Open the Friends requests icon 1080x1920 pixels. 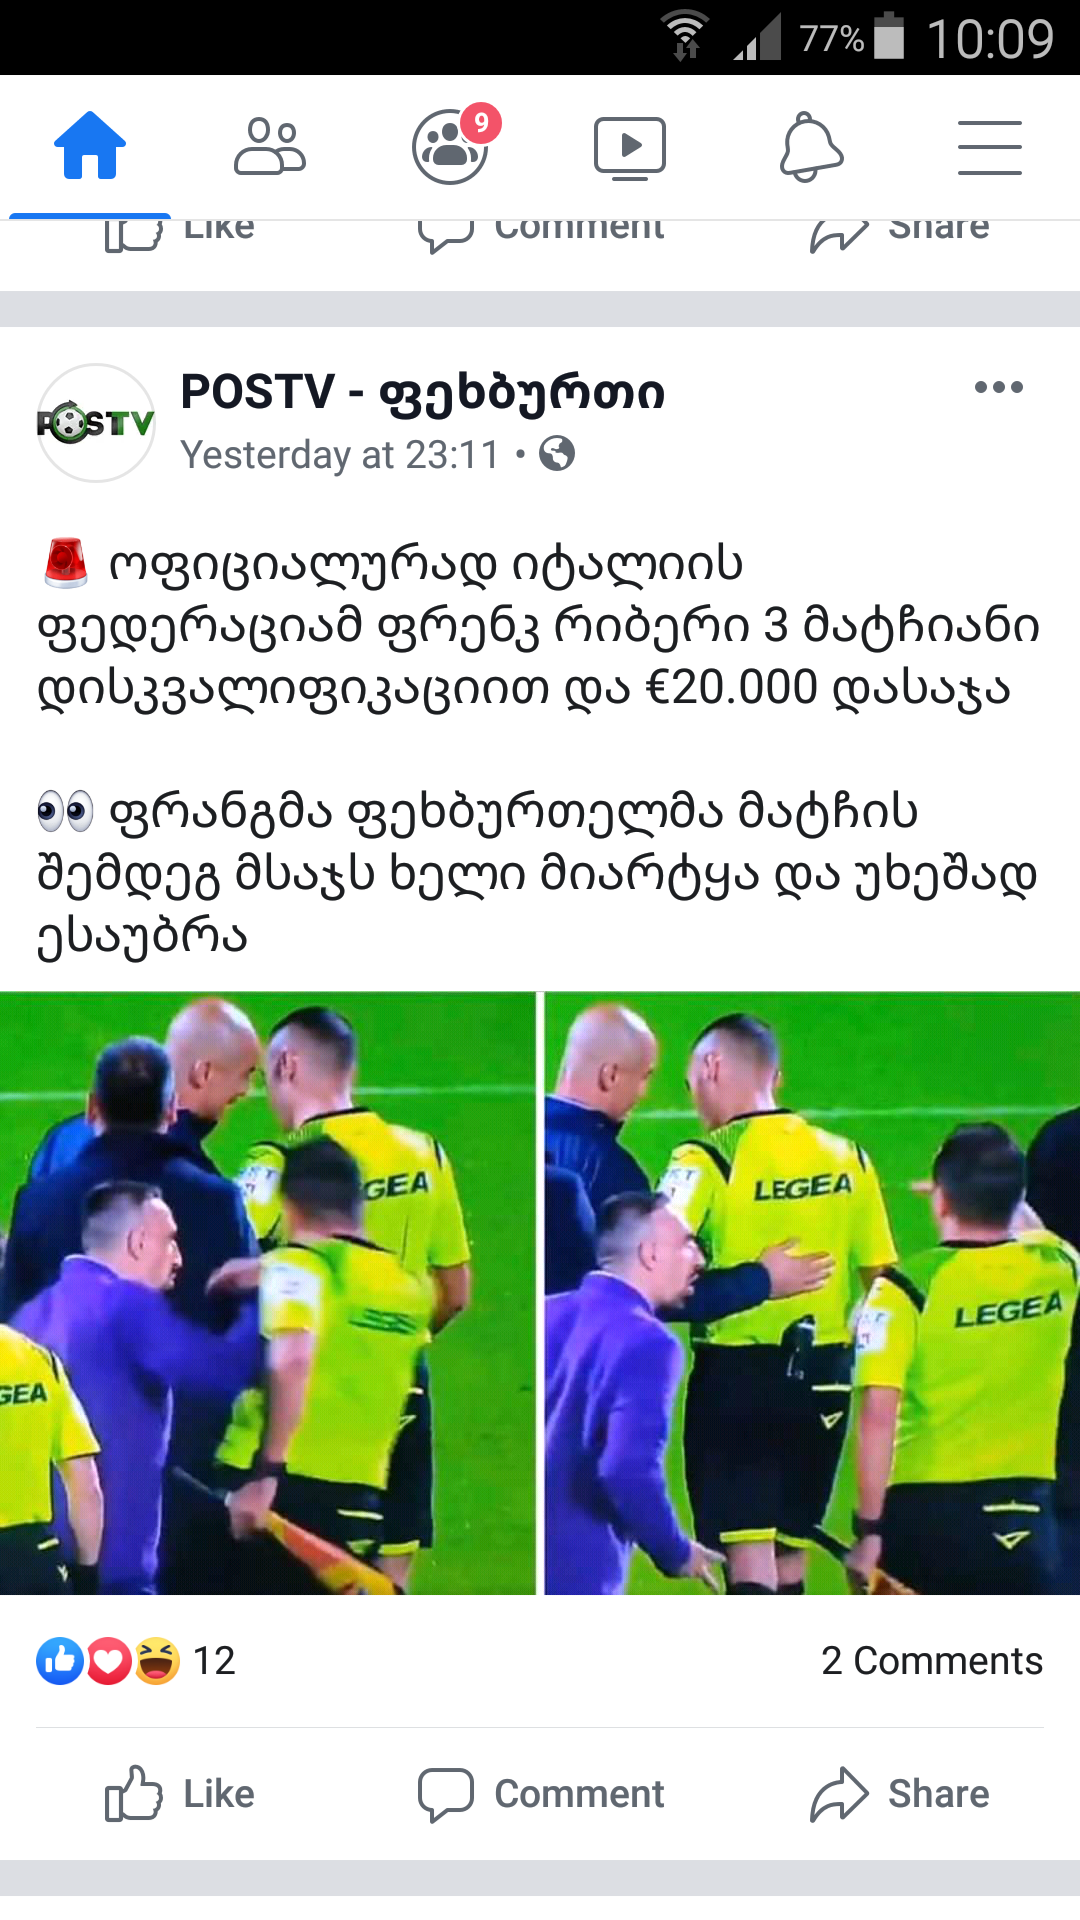click(x=270, y=146)
